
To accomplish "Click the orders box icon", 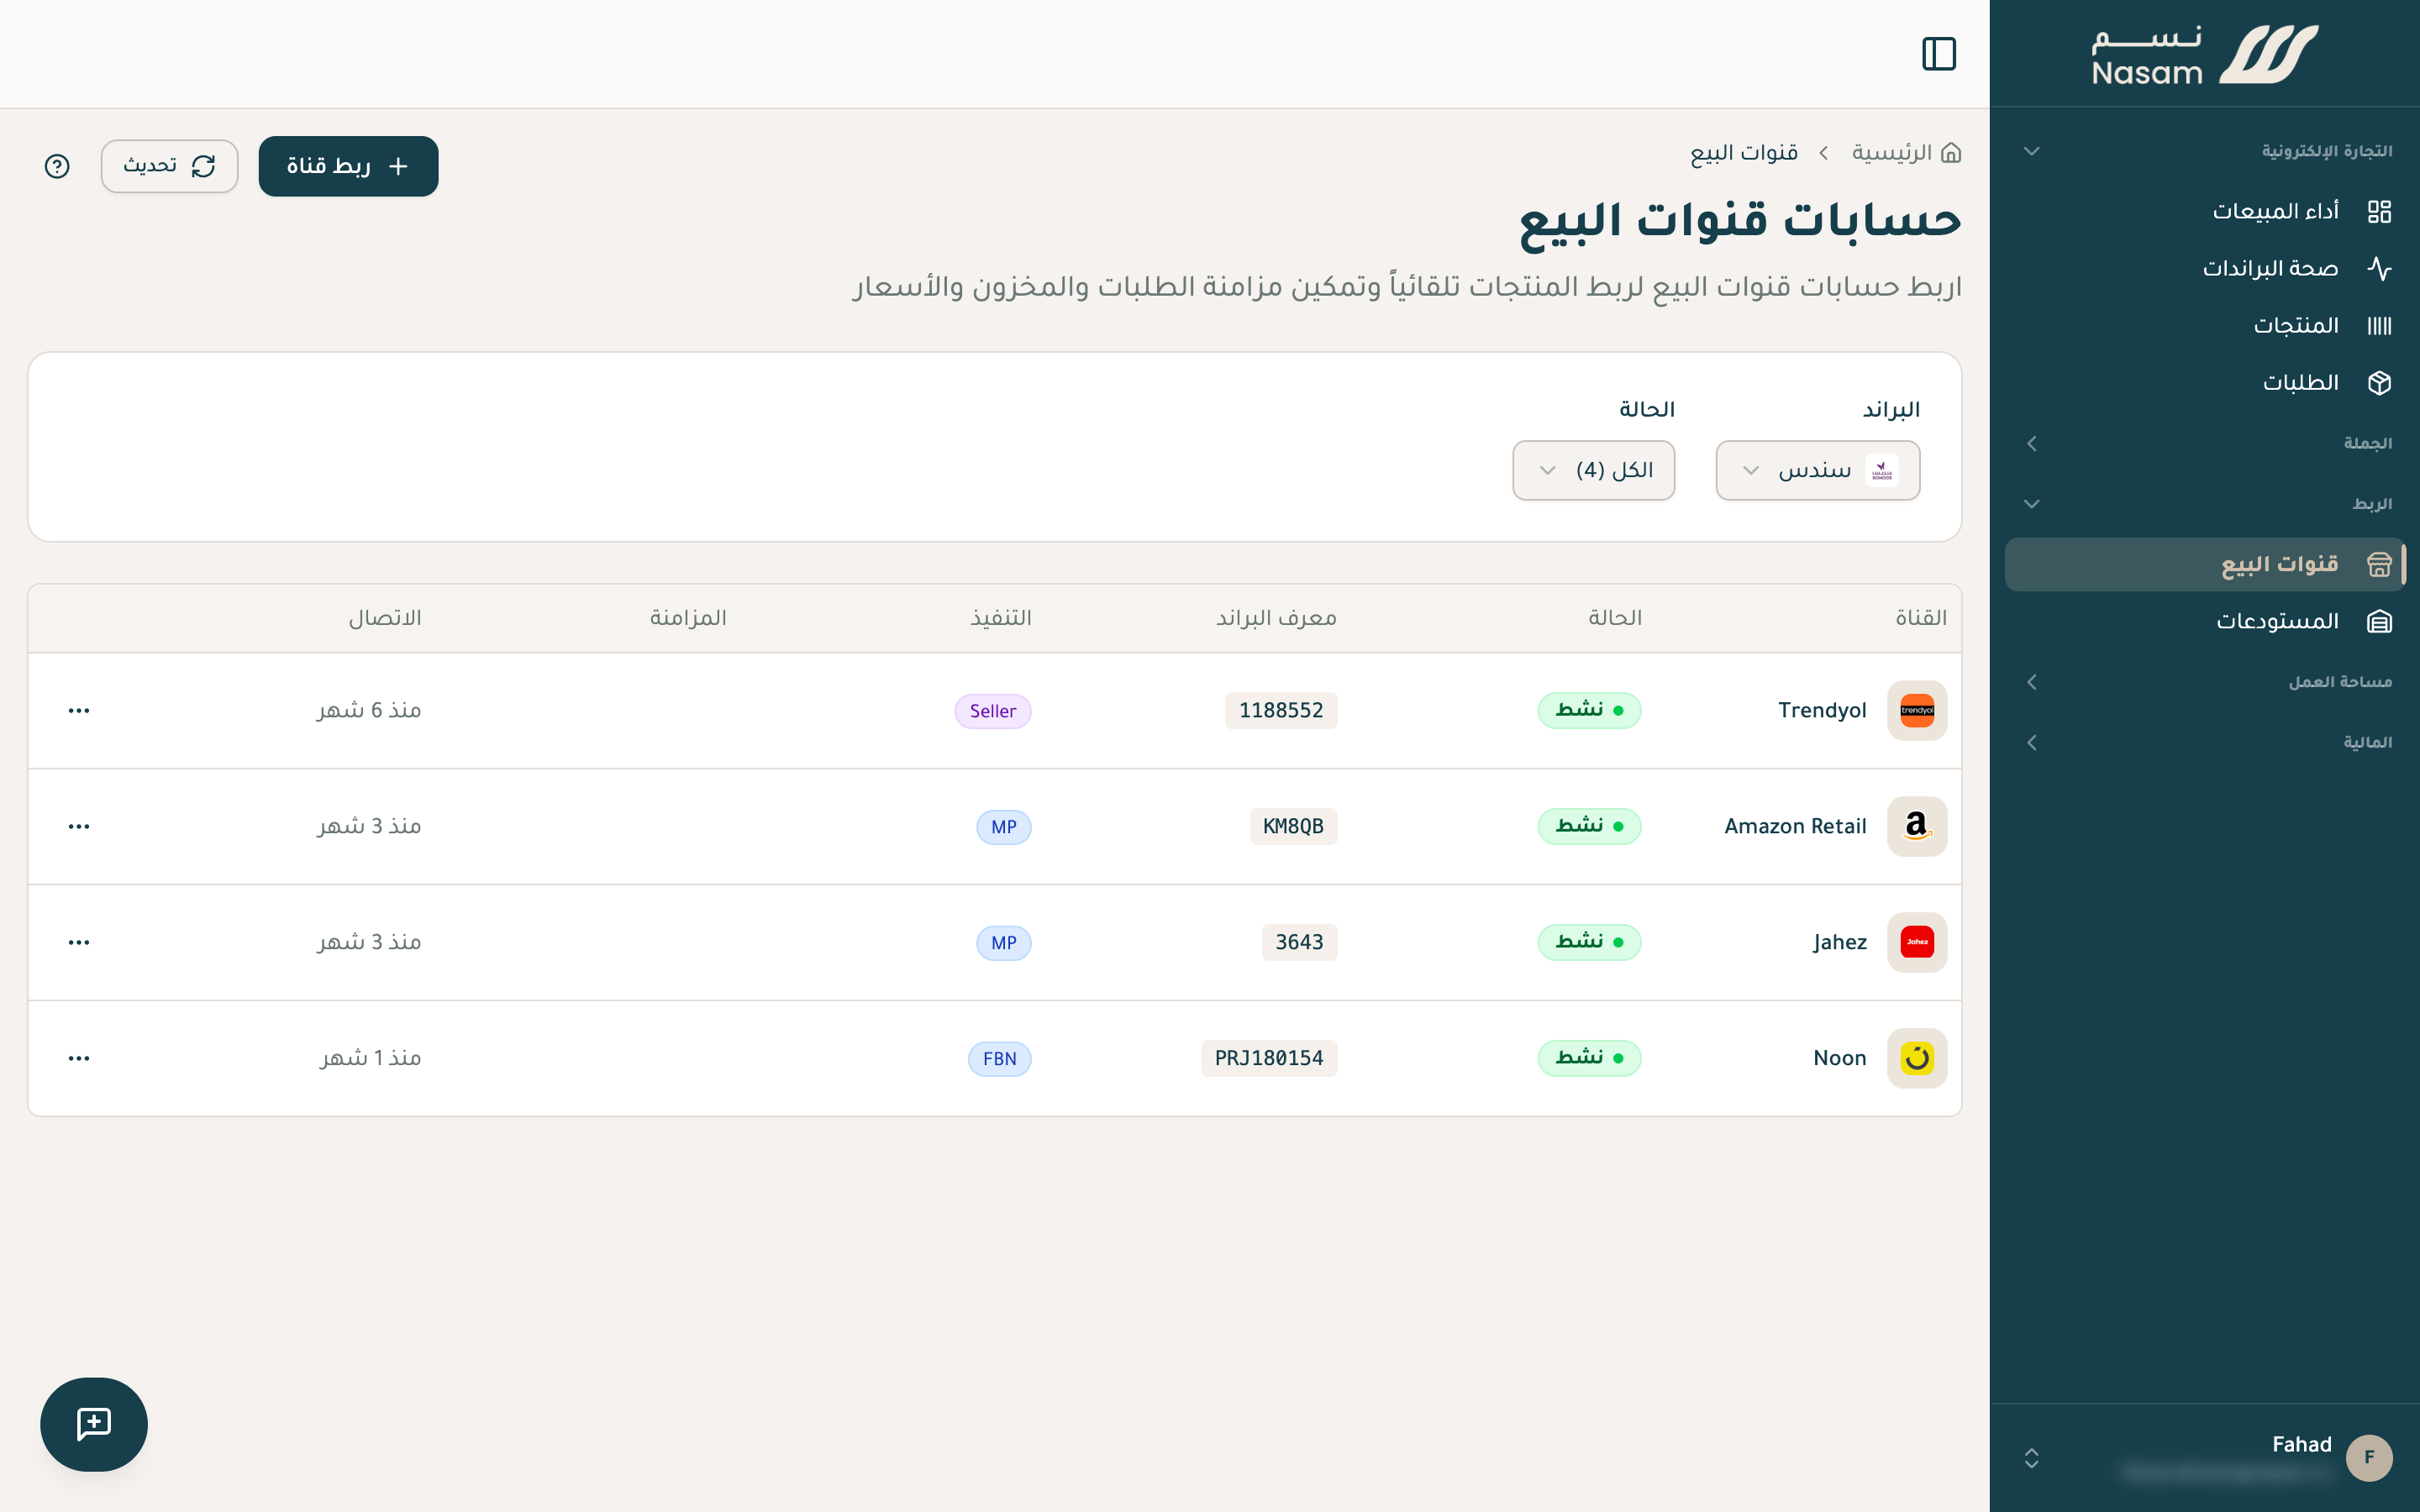I will coord(2379,382).
